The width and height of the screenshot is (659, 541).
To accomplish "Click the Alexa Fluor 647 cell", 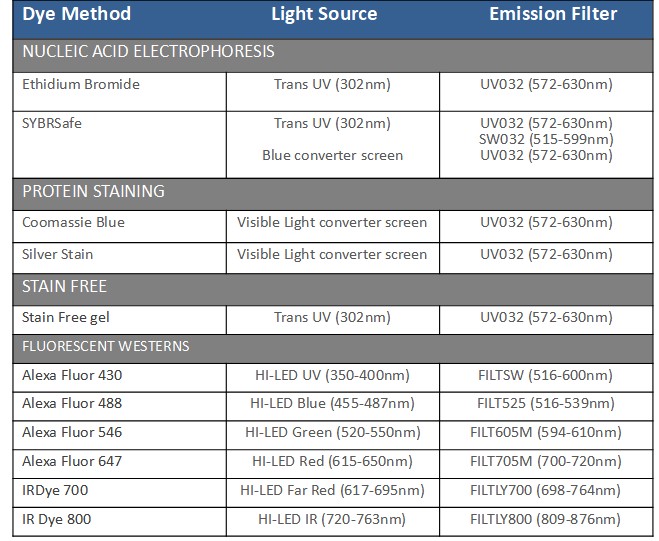I will point(72,462).
